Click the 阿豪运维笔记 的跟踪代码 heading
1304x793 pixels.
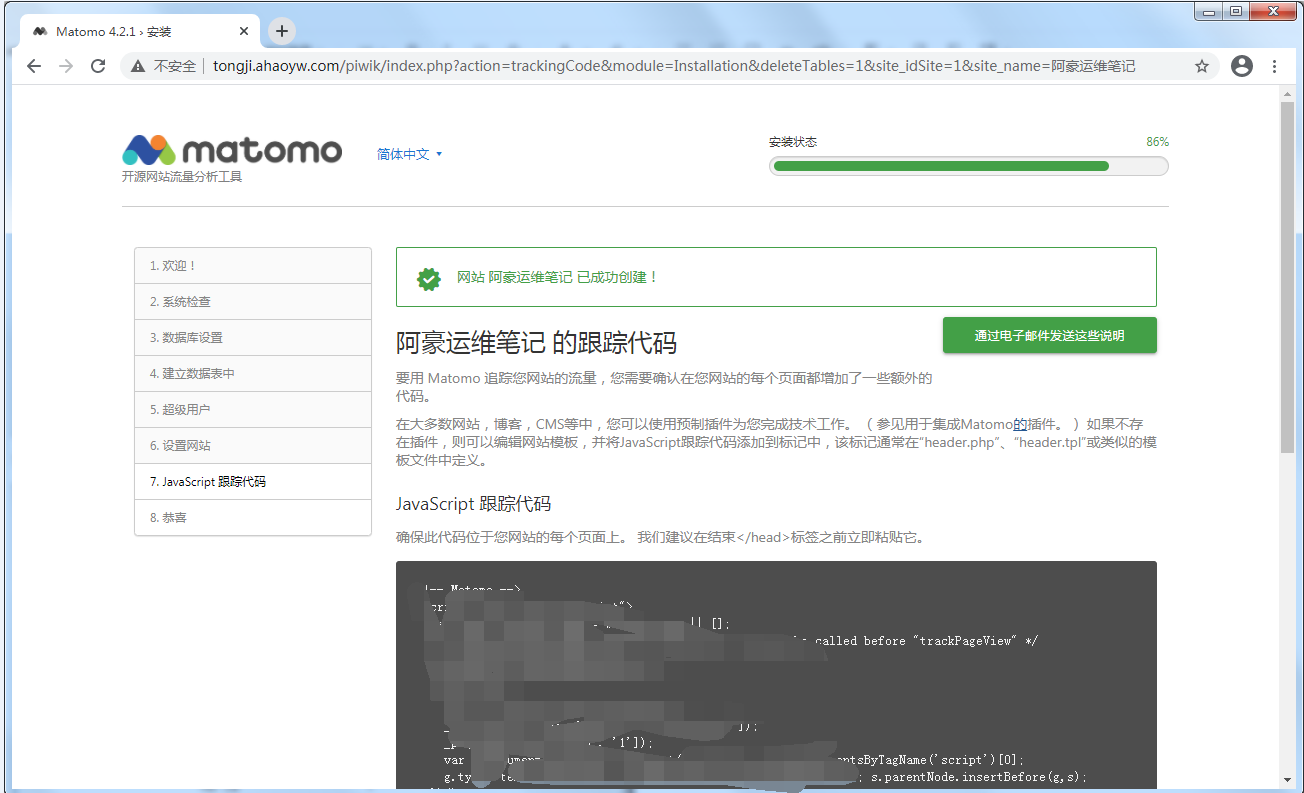[x=536, y=343]
